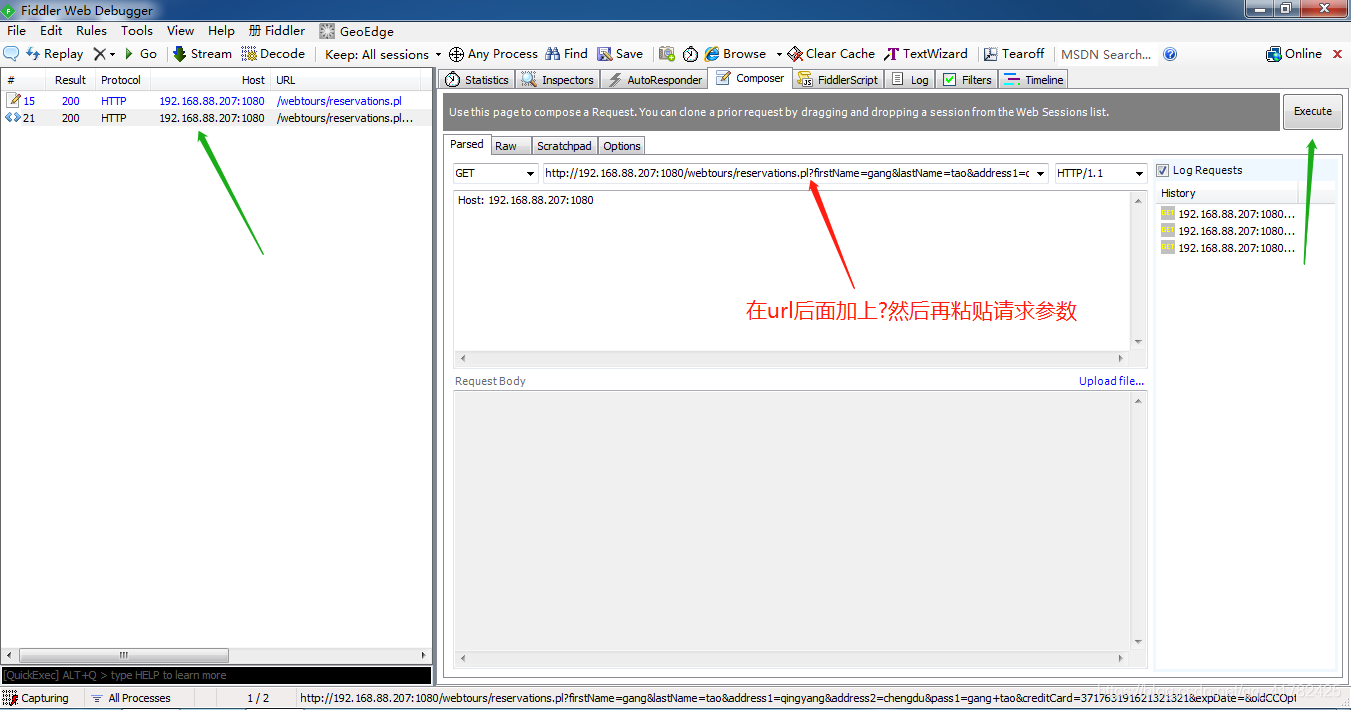The image size is (1351, 710).
Task: Open the Help menu
Action: point(221,31)
